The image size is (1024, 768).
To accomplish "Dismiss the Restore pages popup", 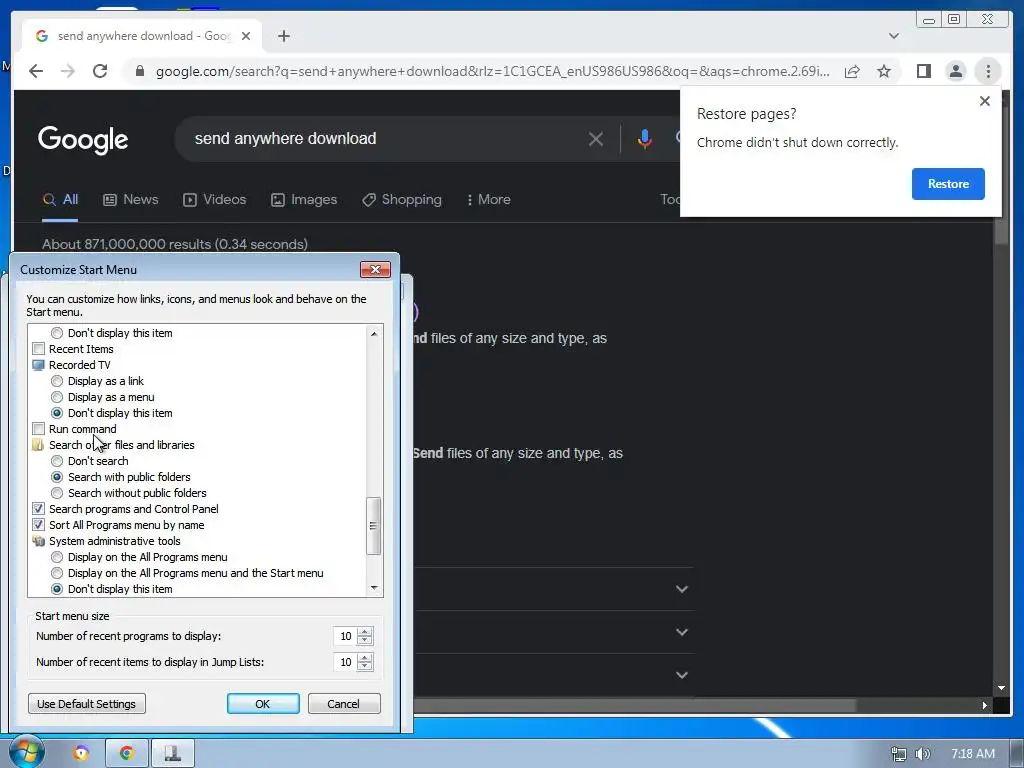I will (x=985, y=101).
